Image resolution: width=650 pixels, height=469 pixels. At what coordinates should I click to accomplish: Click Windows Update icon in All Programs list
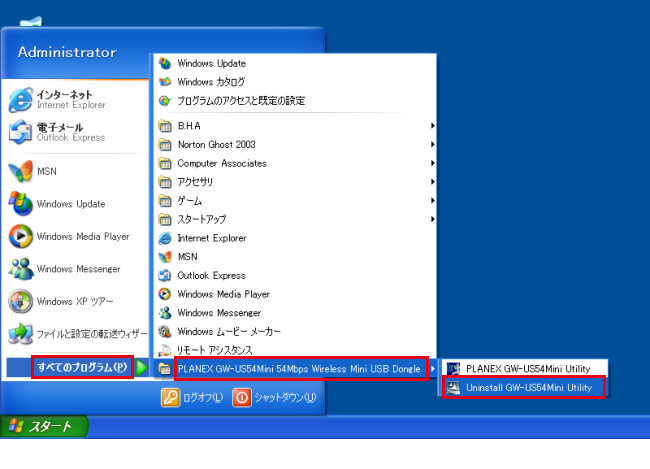pos(165,63)
